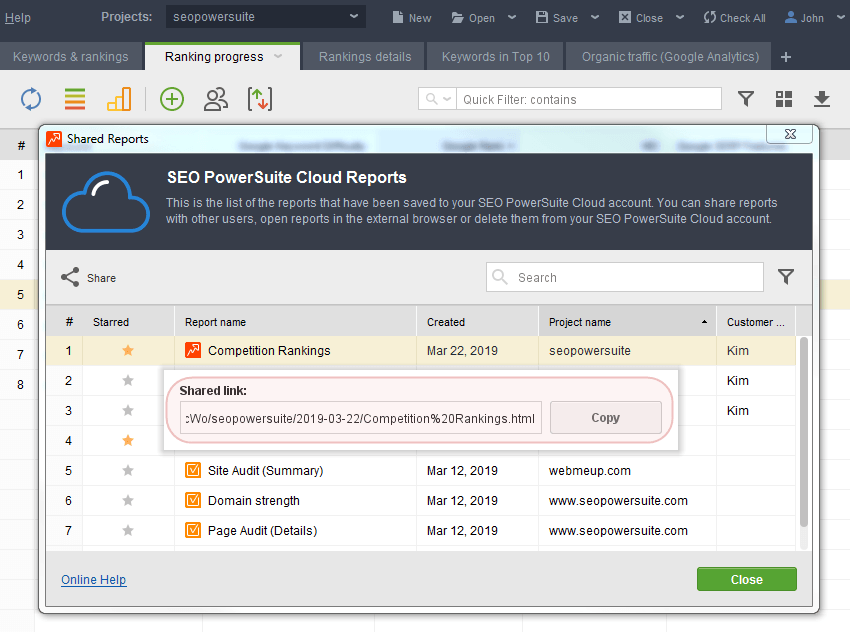The image size is (850, 632).
Task: Click the Save disk icon
Action: [542, 17]
